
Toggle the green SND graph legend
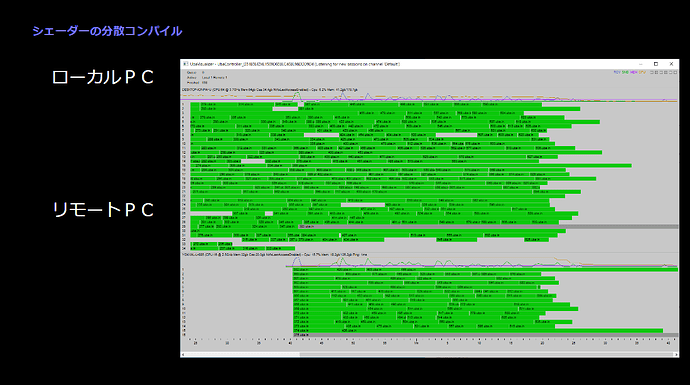pos(625,72)
